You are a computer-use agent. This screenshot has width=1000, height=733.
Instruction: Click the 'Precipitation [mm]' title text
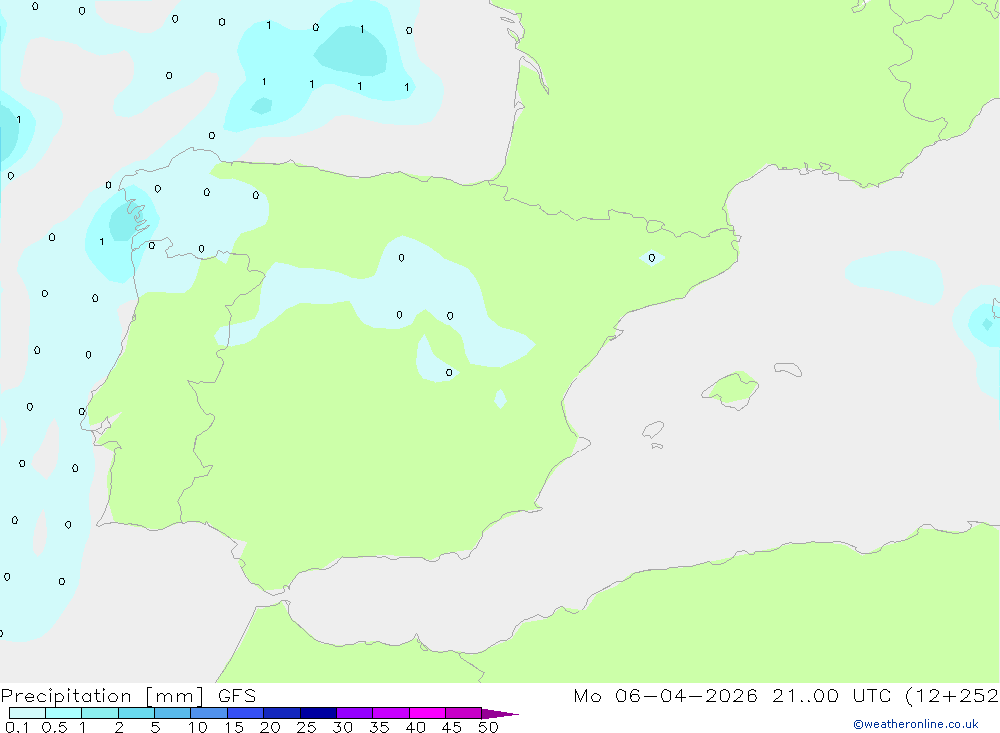click(x=102, y=695)
